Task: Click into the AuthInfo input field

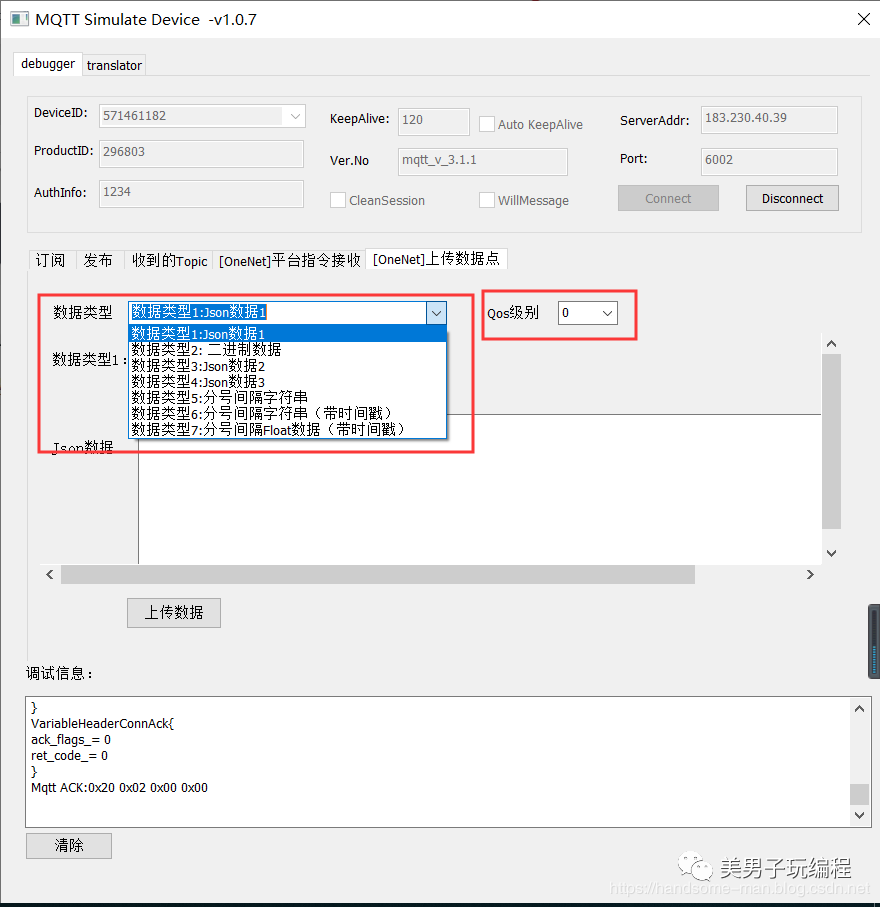Action: (x=200, y=192)
